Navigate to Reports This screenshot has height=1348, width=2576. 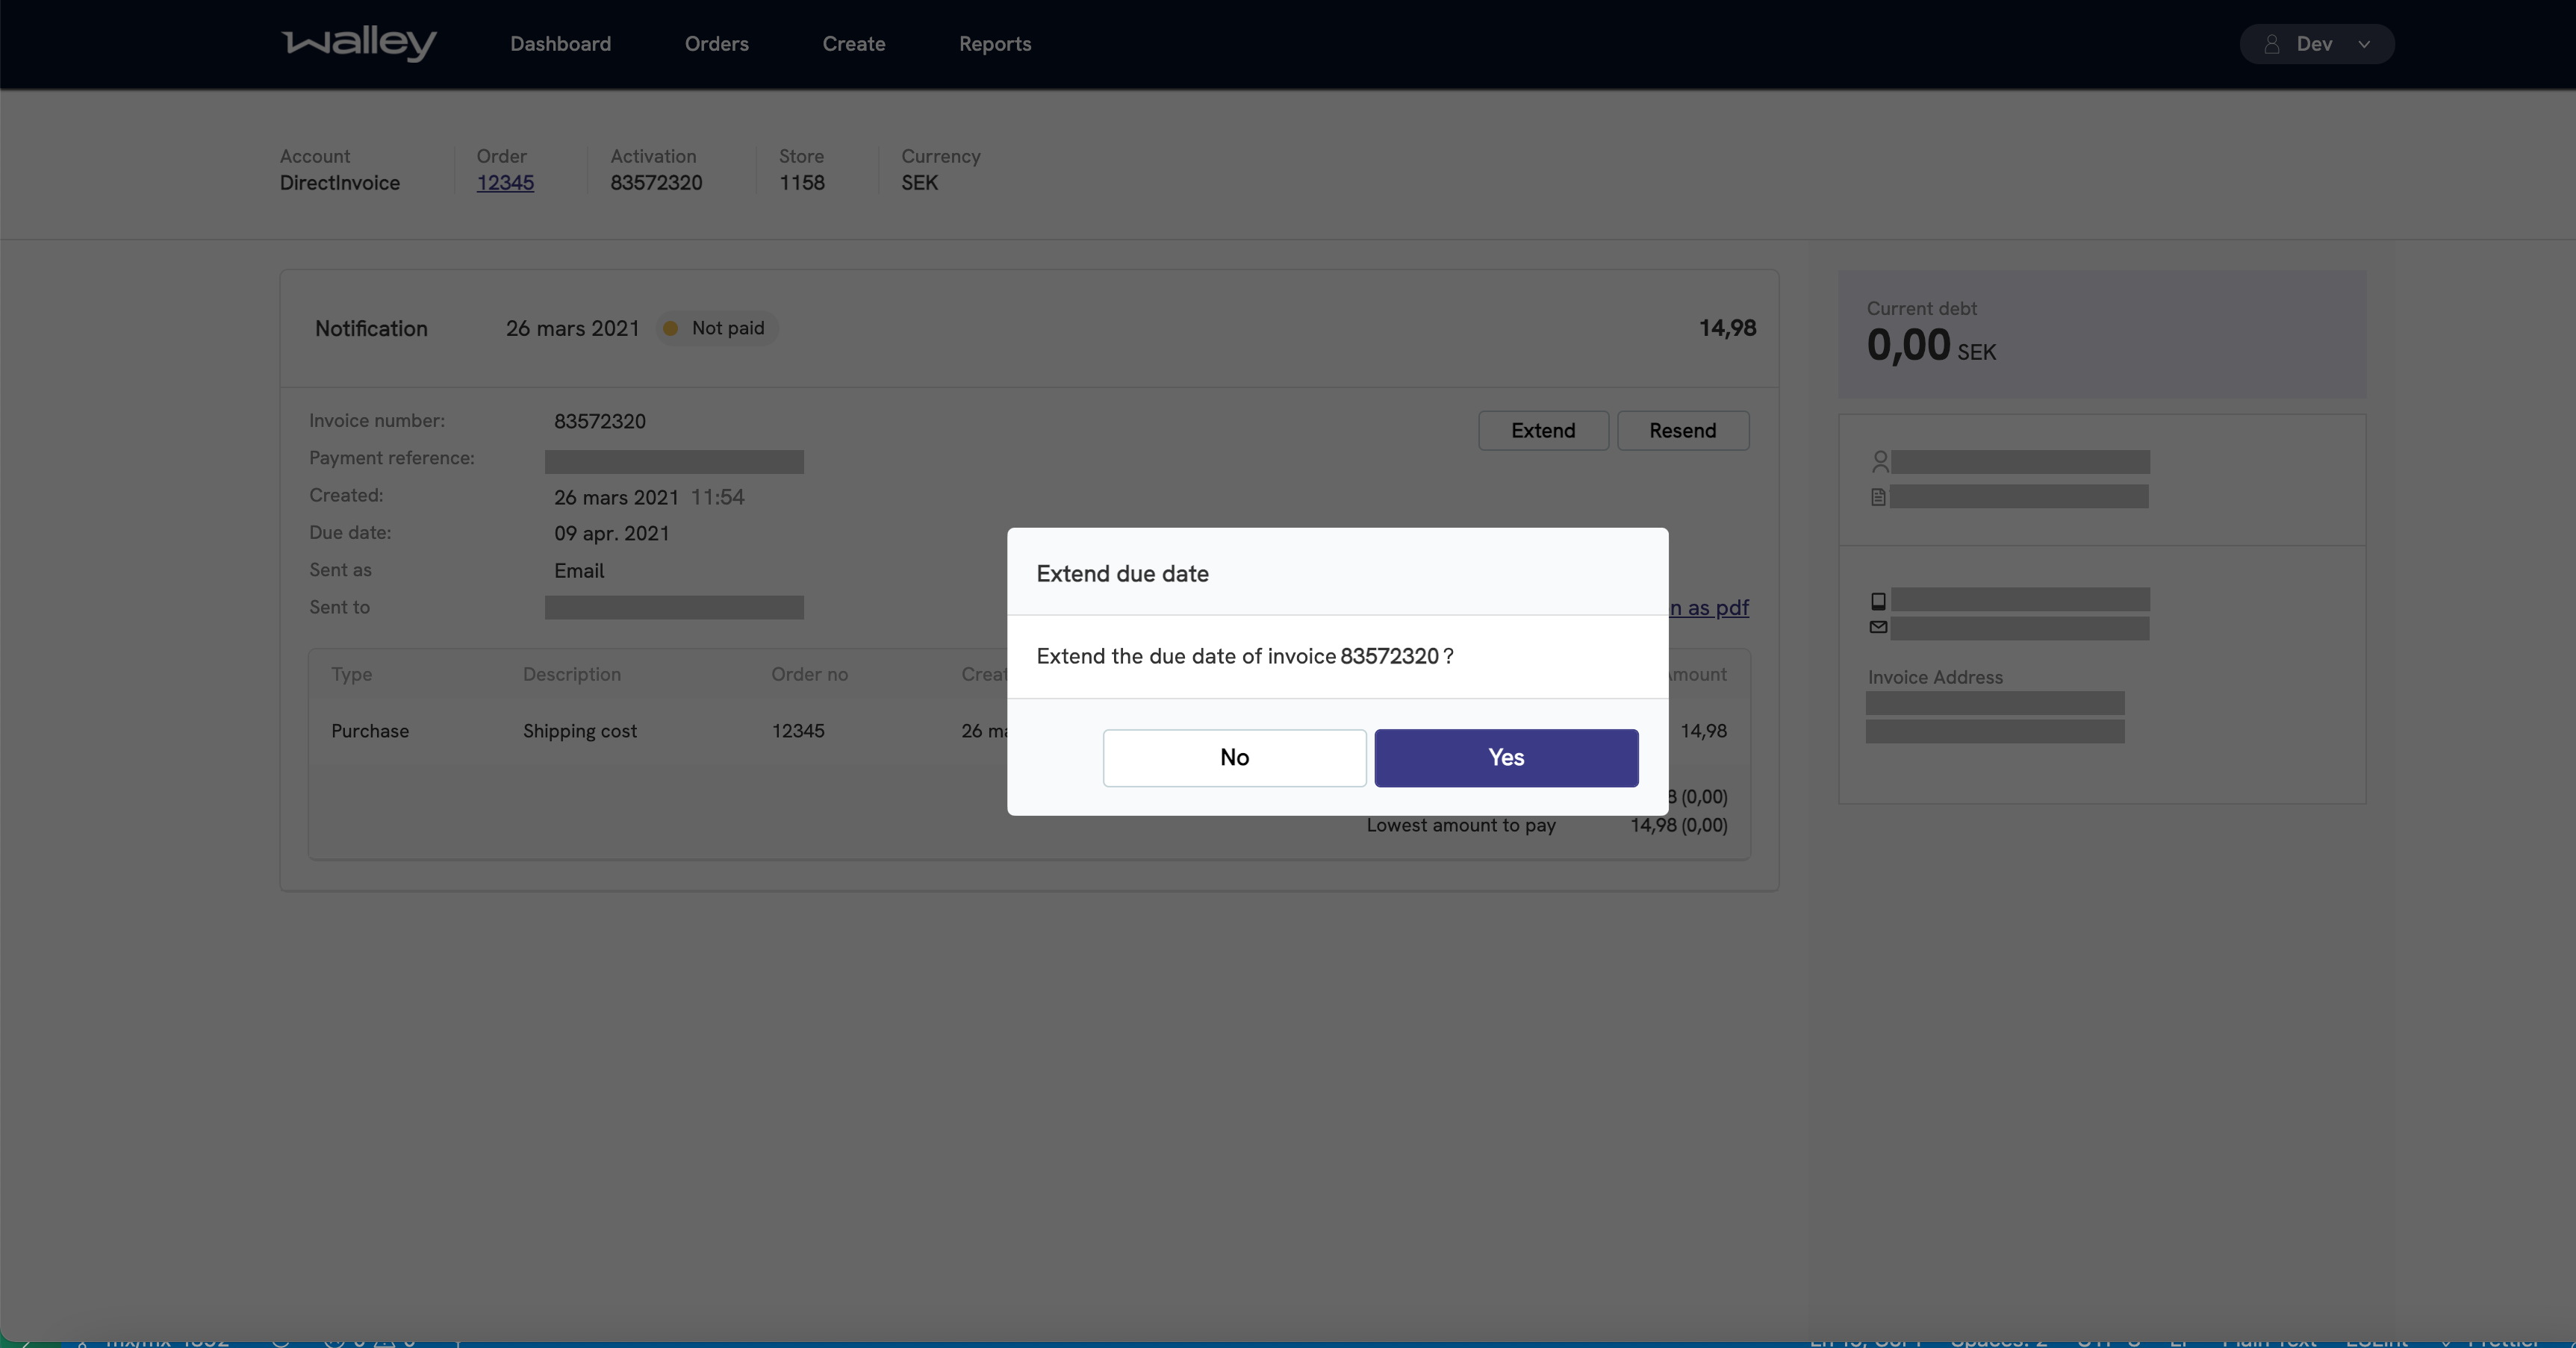coord(994,44)
